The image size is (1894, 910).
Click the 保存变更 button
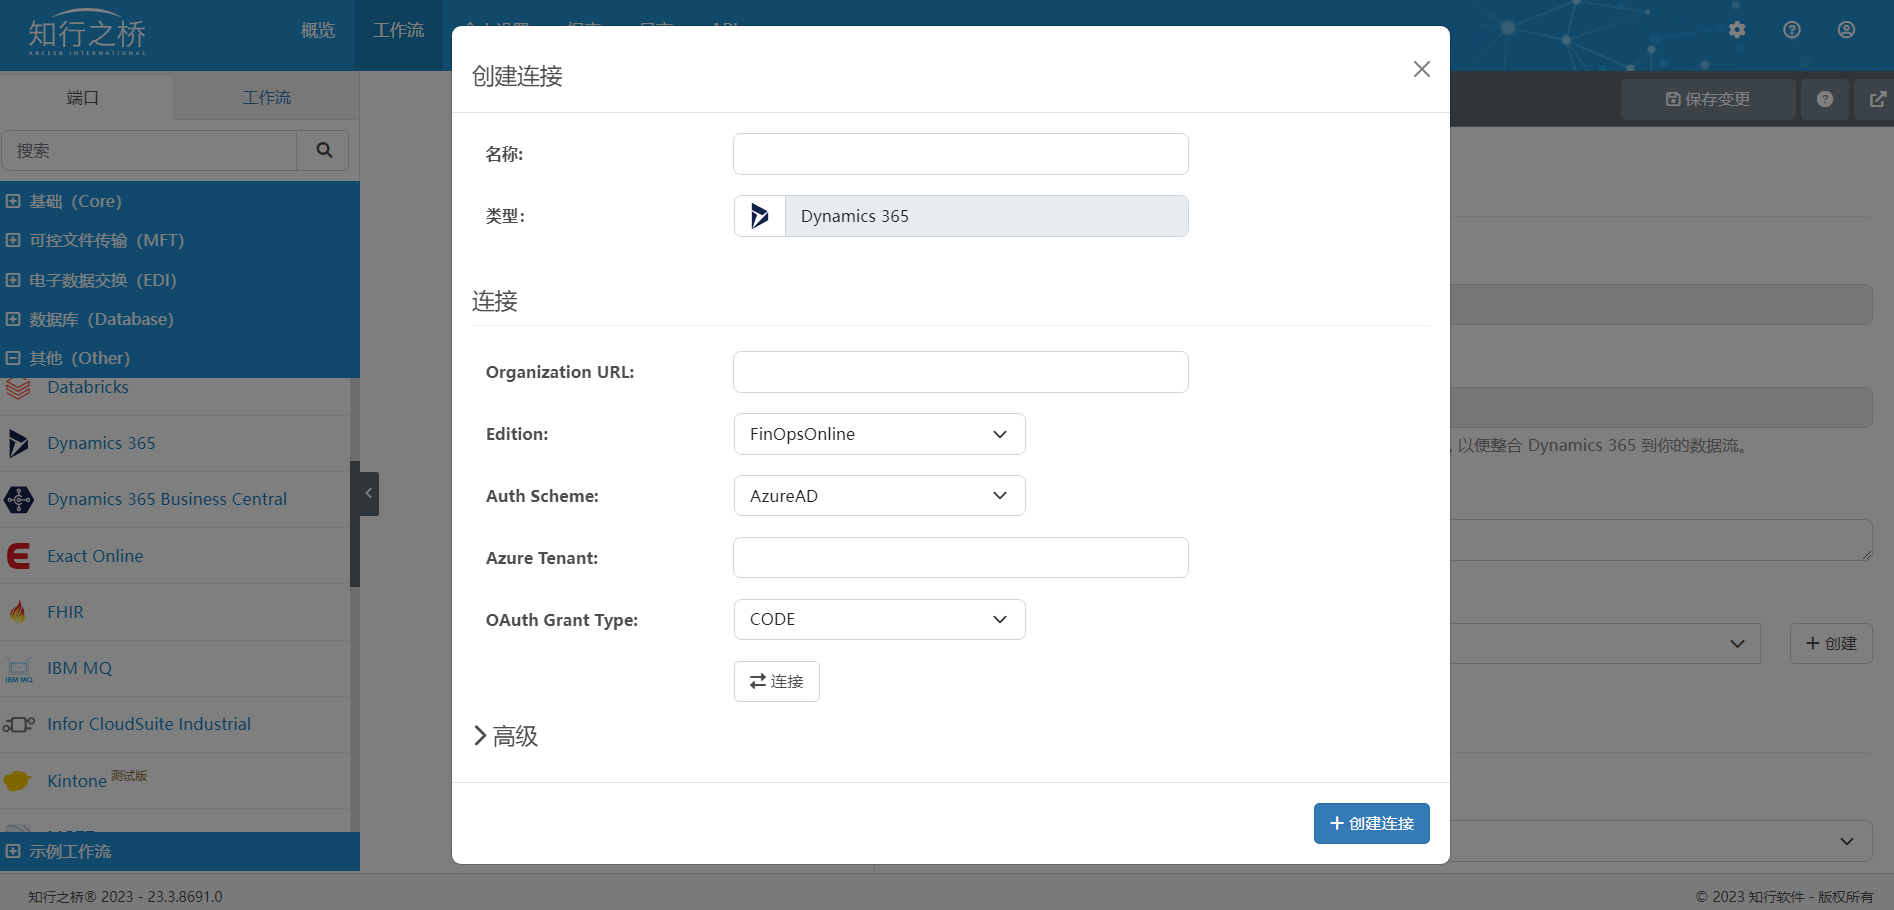pos(1708,99)
